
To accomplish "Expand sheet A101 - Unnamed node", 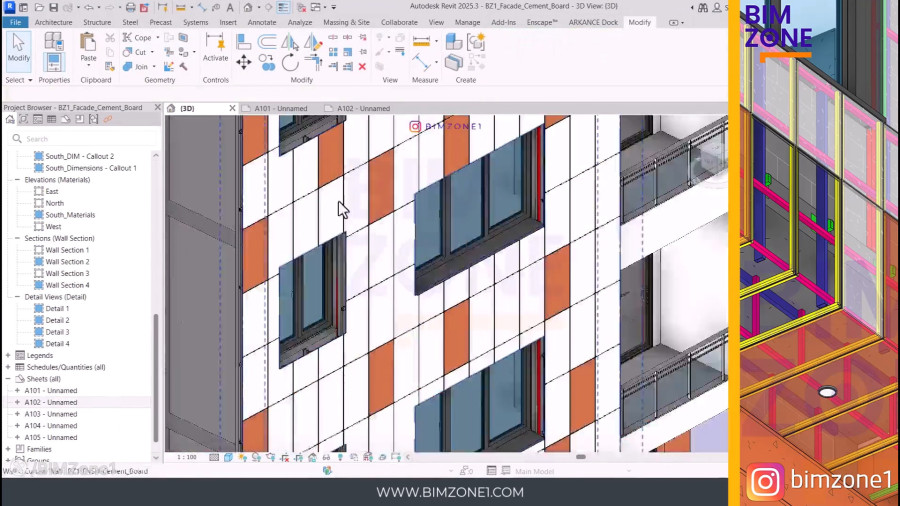I will point(17,390).
